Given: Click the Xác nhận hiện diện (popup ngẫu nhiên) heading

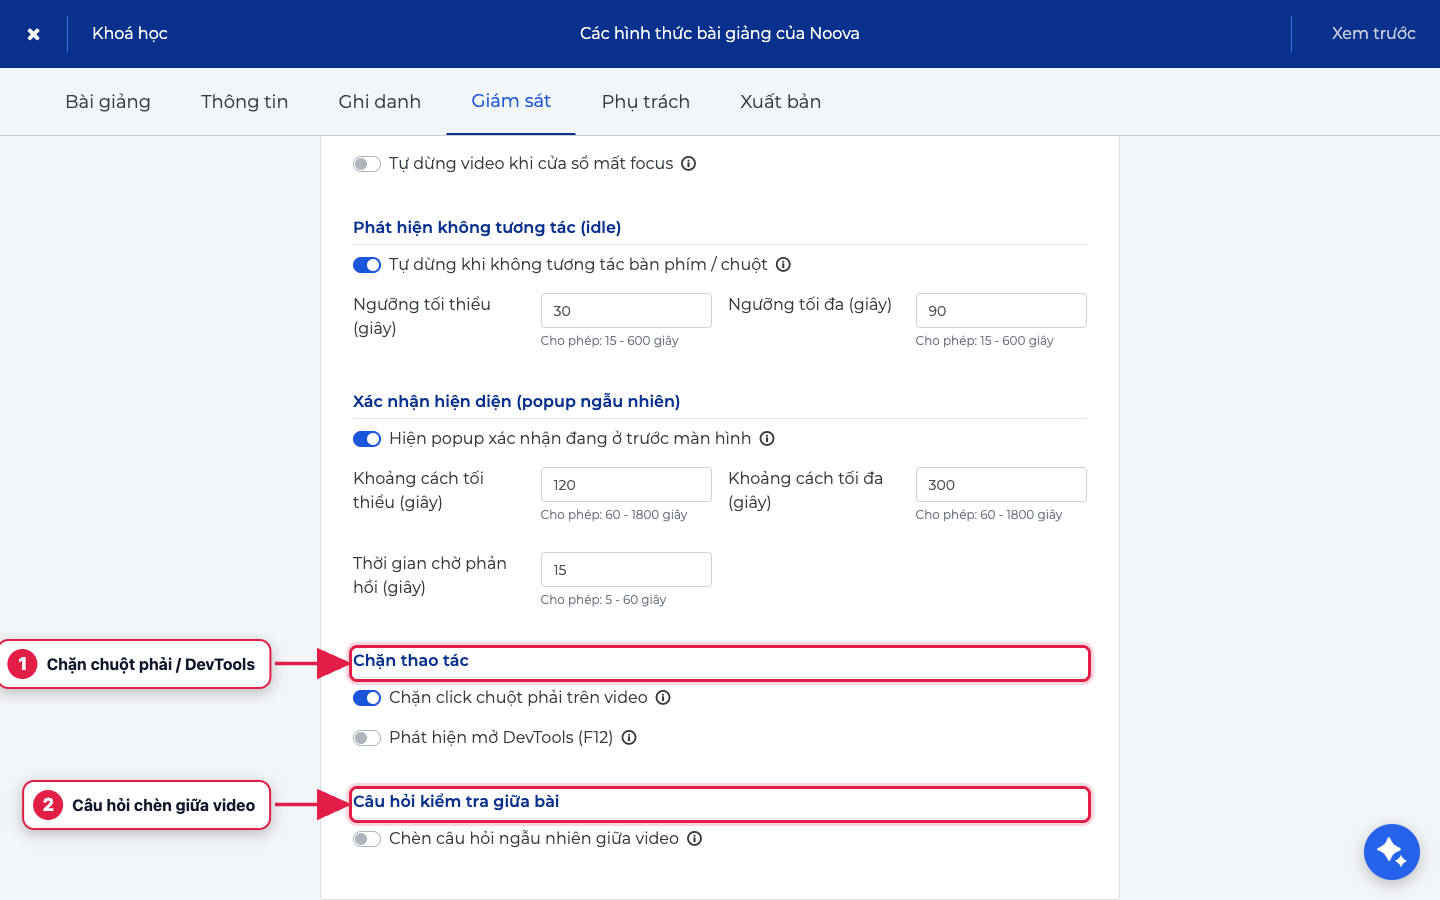Looking at the screenshot, I should point(516,401).
